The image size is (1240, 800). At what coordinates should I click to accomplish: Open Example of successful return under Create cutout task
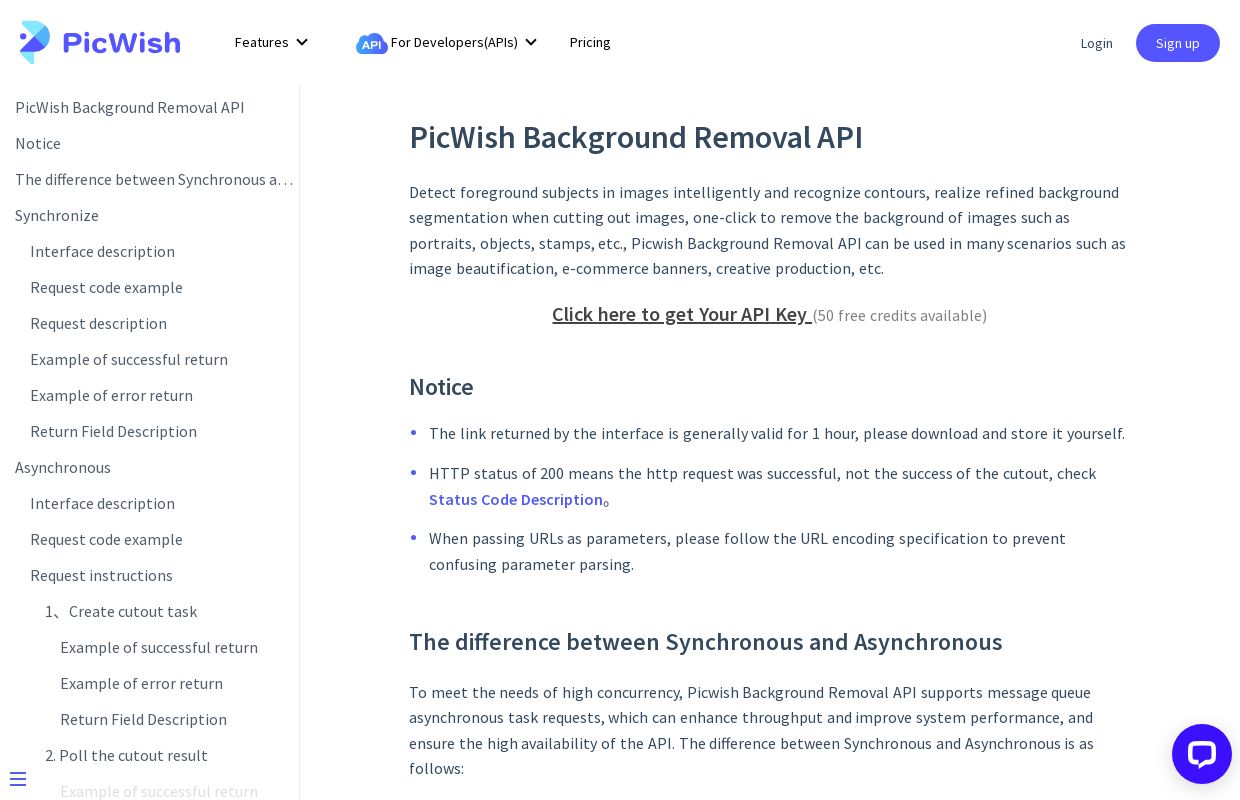coord(159,647)
